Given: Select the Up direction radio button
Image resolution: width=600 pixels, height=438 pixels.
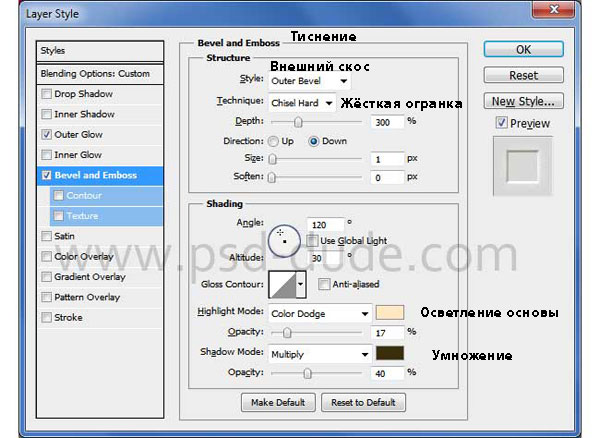Looking at the screenshot, I should pyautogui.click(x=273, y=141).
